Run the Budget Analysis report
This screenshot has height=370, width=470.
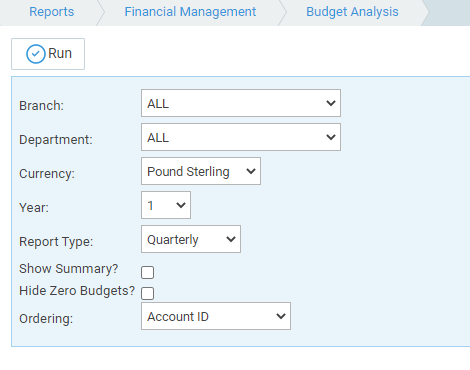pyautogui.click(x=48, y=54)
